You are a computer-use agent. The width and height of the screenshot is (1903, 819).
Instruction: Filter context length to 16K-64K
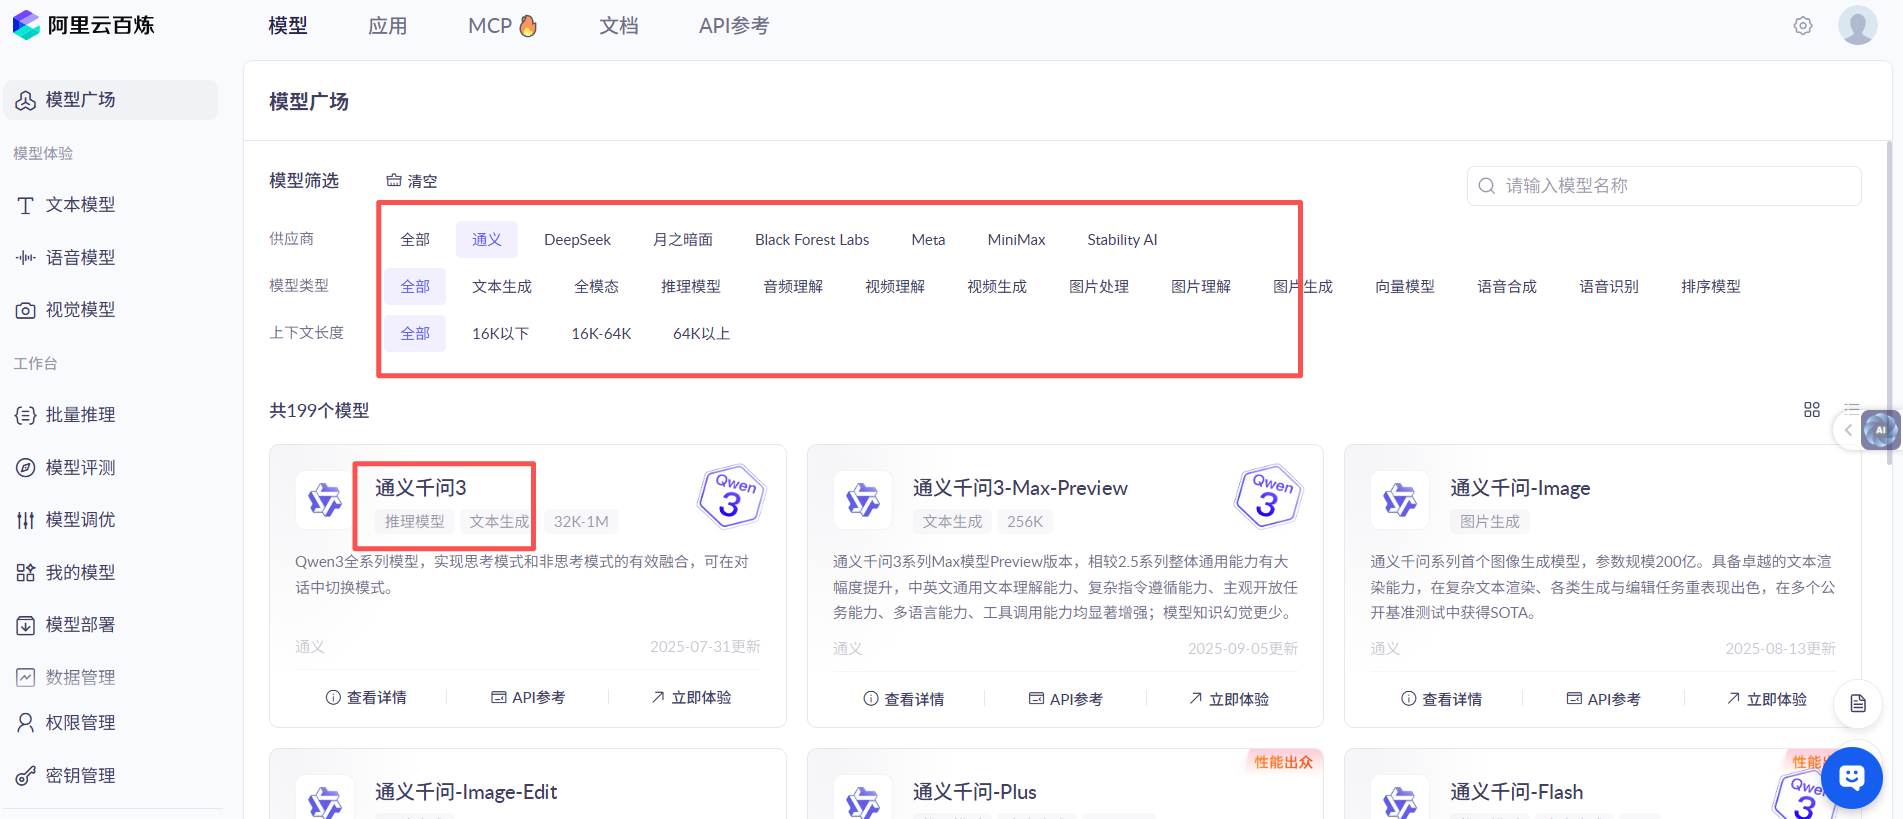coord(601,334)
